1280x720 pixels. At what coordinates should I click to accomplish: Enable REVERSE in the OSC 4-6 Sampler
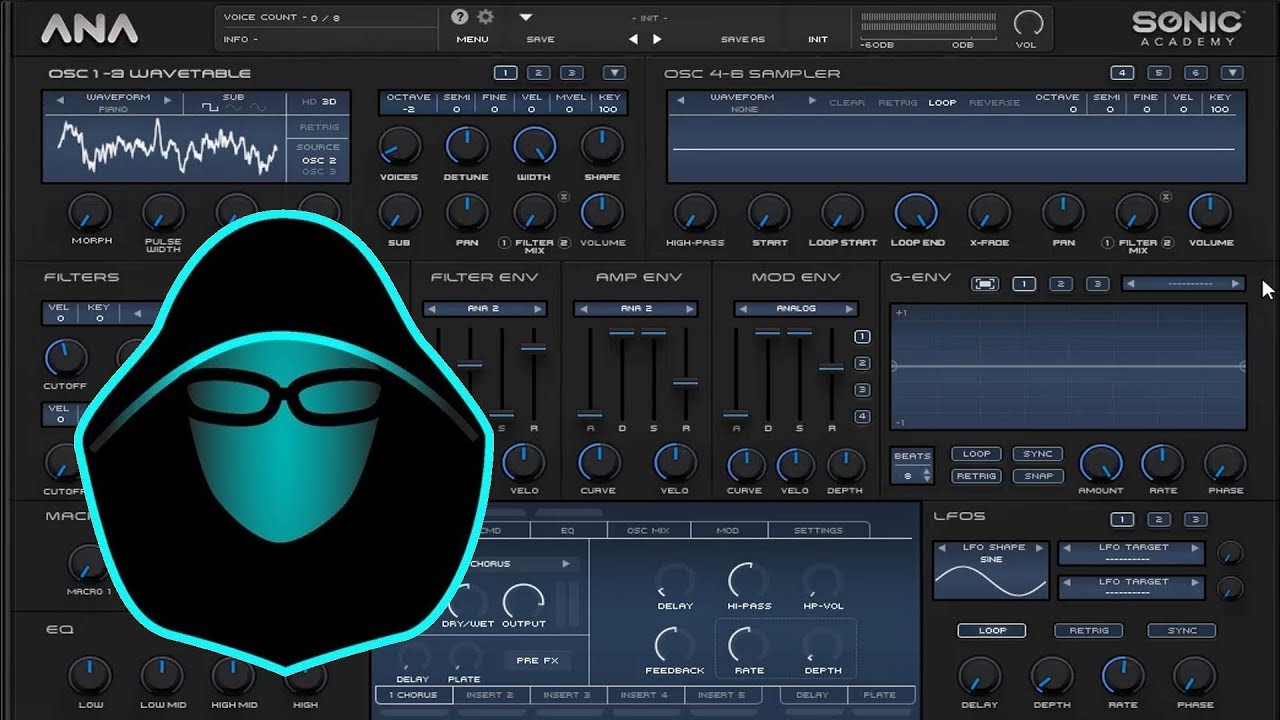coord(994,103)
